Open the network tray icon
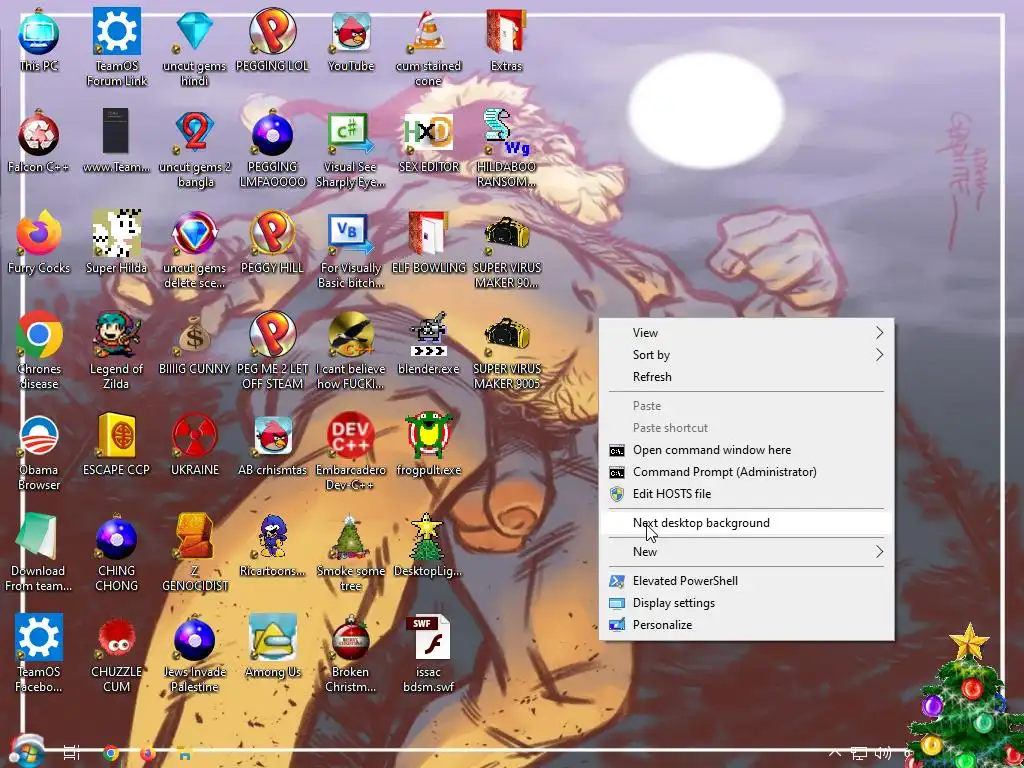1024x768 pixels. pos(859,753)
